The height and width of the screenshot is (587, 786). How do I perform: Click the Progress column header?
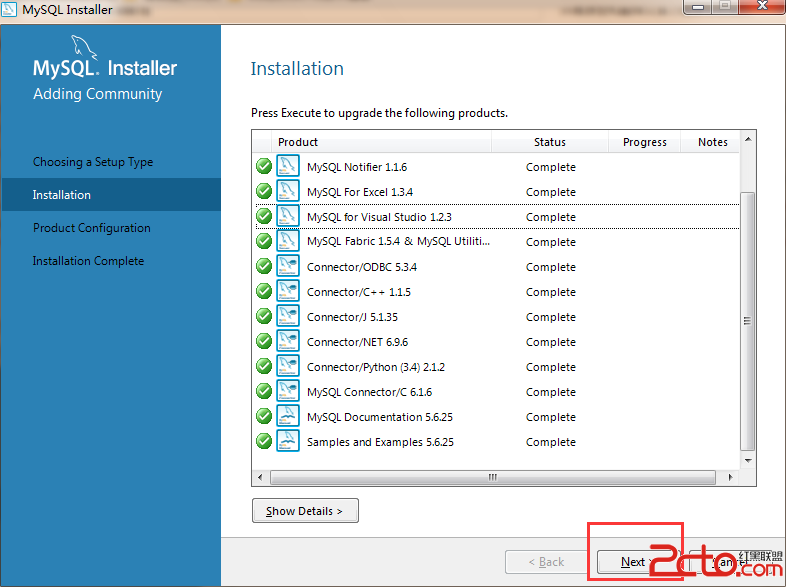pyautogui.click(x=645, y=142)
